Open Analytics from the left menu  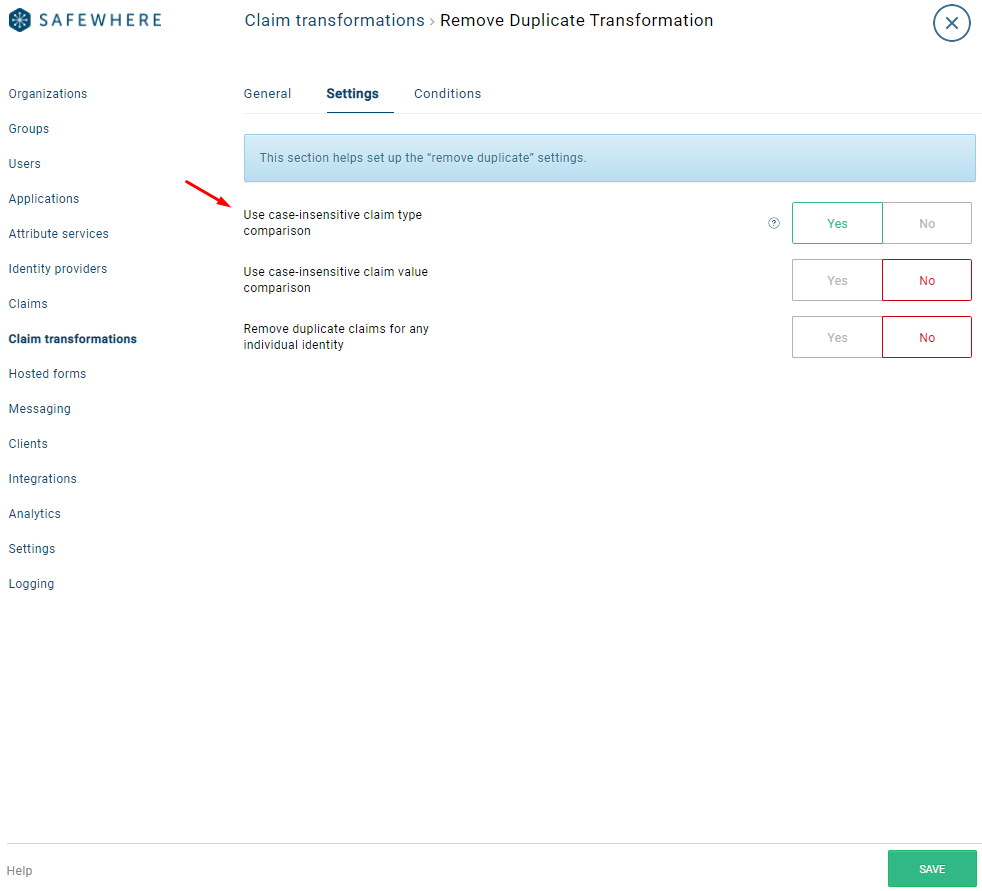35,514
